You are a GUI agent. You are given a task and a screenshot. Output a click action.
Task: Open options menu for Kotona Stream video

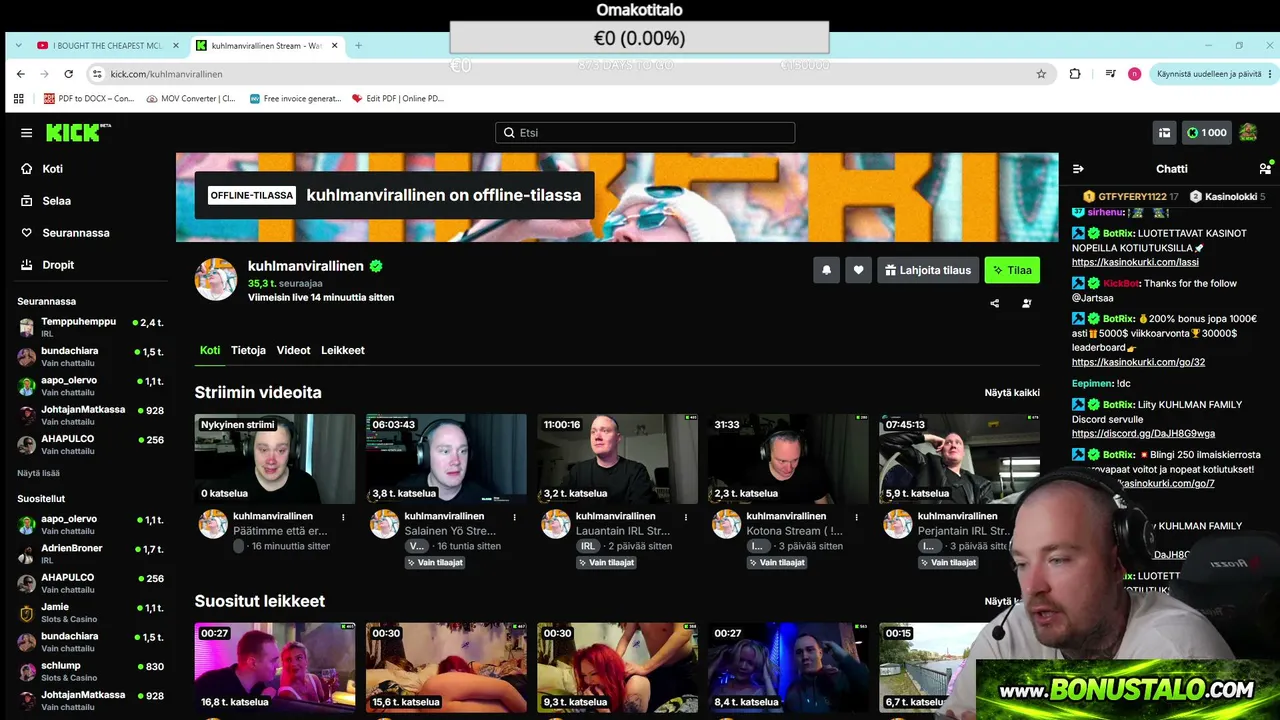[857, 517]
